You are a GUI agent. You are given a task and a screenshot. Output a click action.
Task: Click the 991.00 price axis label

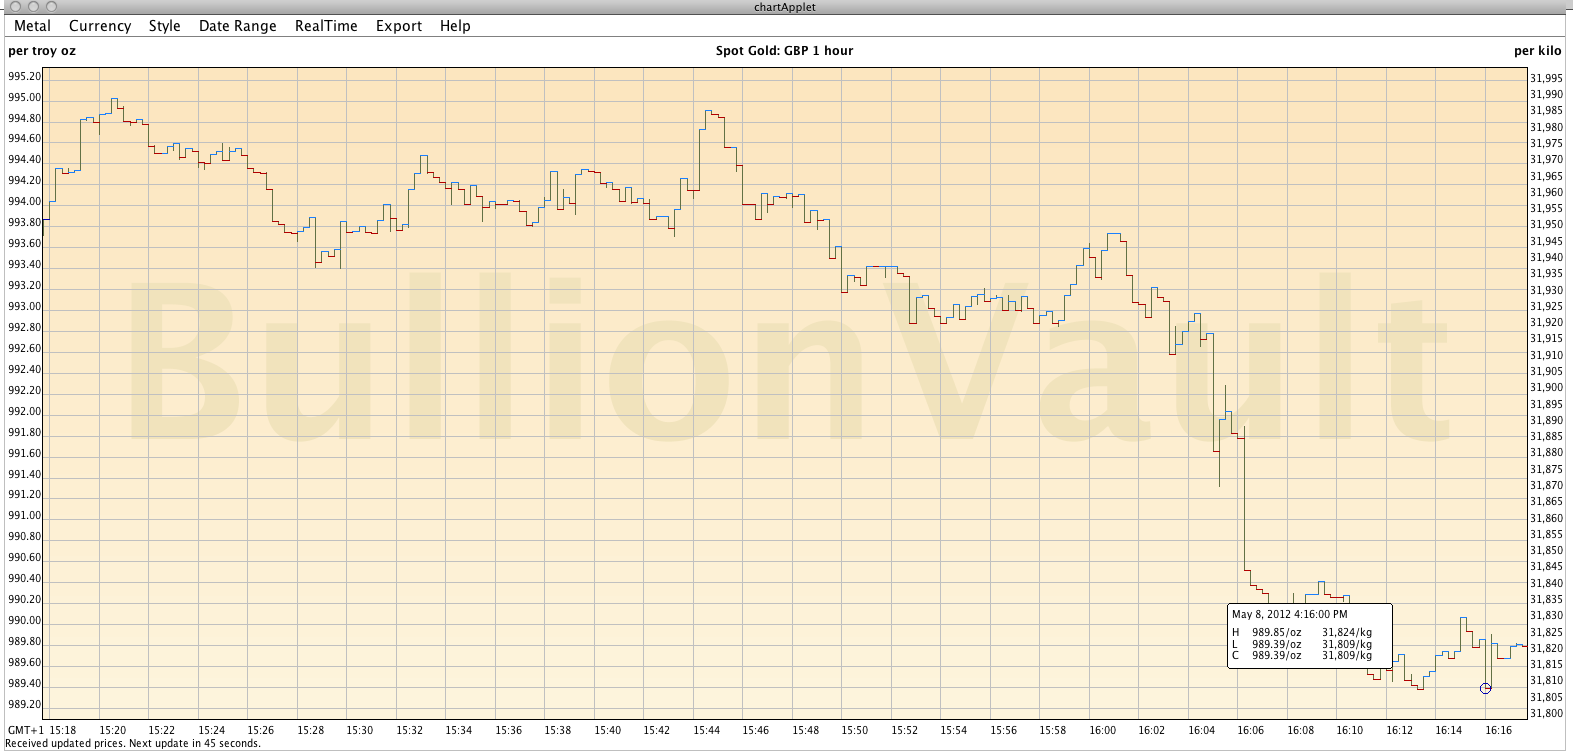coord(25,516)
